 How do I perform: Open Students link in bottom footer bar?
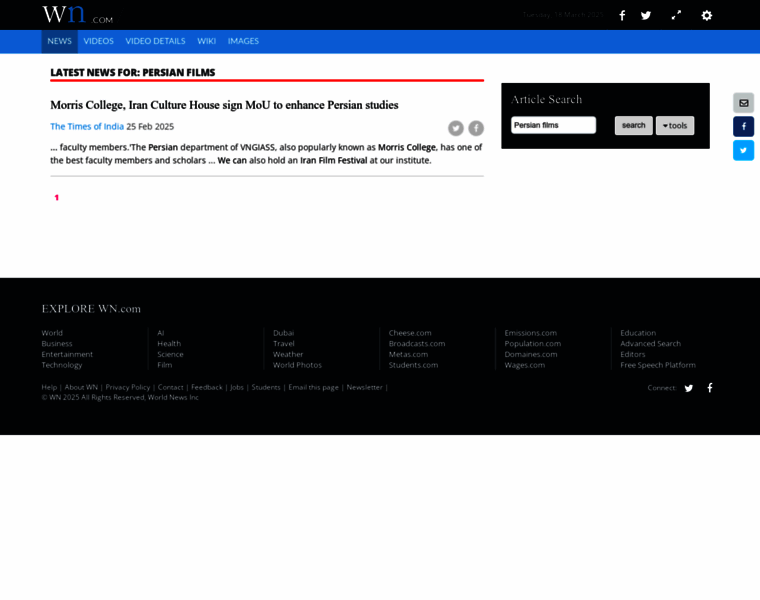266,387
